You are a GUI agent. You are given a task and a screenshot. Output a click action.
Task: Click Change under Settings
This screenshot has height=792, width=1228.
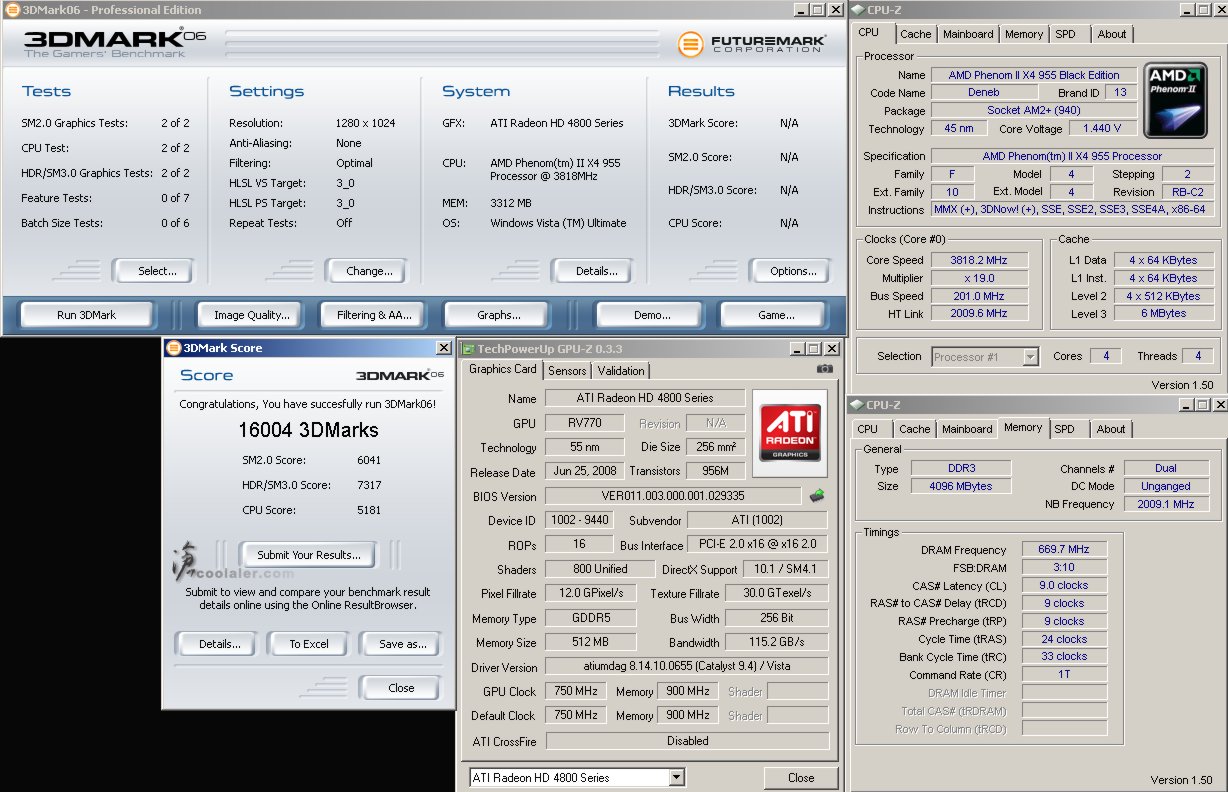point(369,271)
